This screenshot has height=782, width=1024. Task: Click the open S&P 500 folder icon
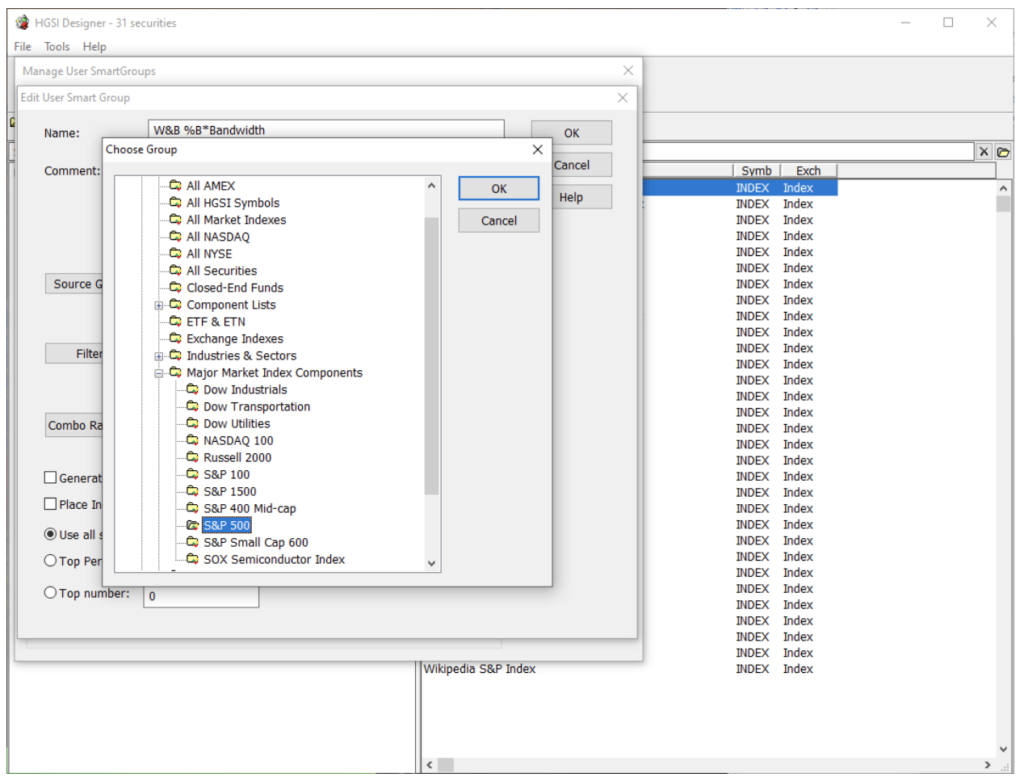[192, 525]
